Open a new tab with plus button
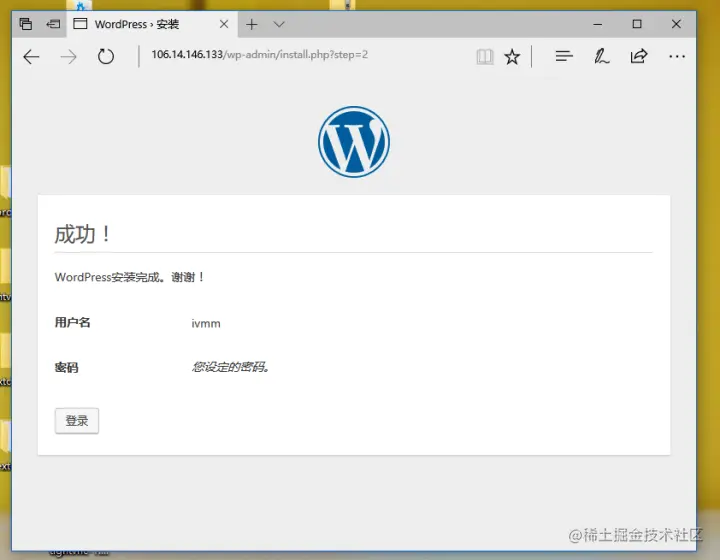Viewport: 720px width, 560px height. click(252, 24)
